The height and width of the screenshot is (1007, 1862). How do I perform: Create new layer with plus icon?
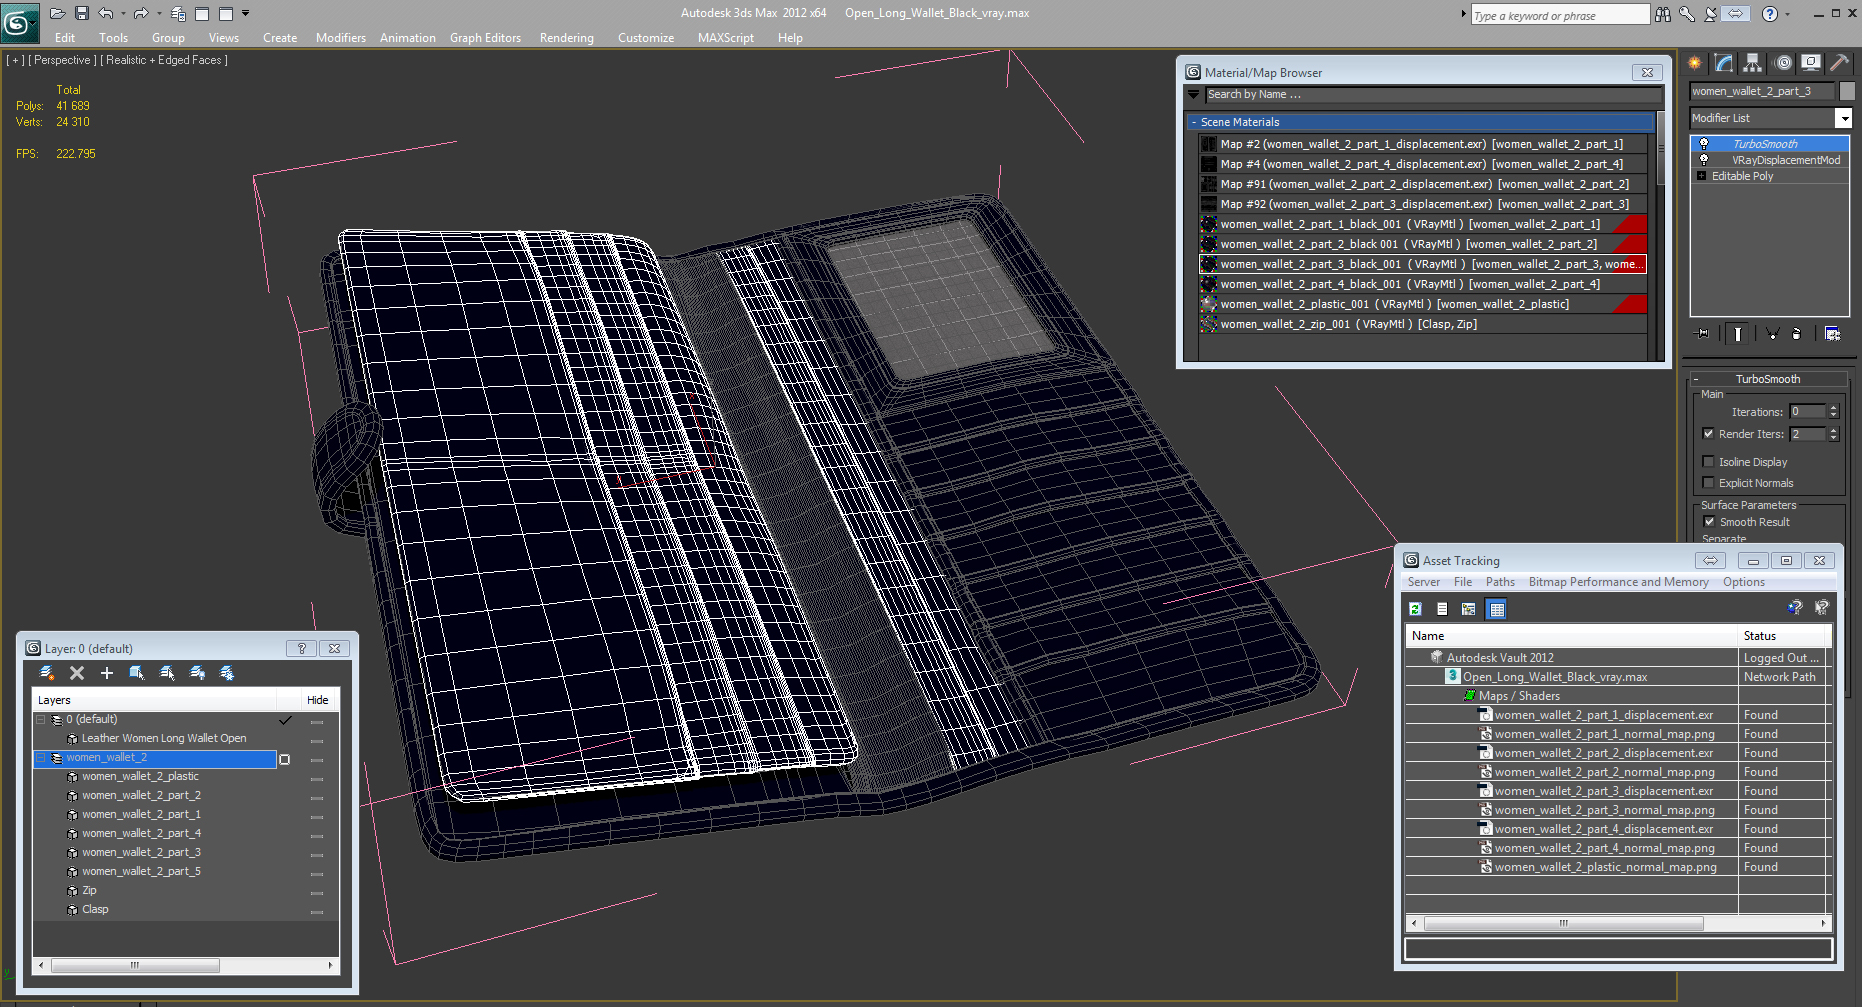pos(107,673)
